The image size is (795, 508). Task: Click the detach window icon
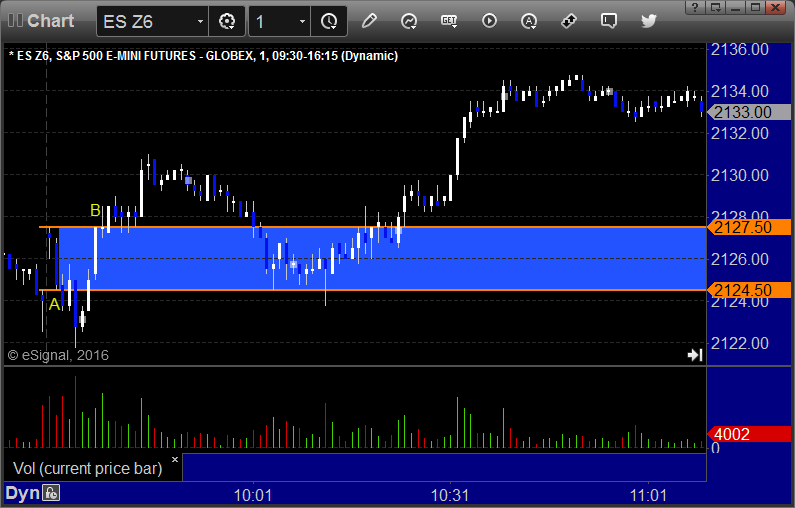[x=716, y=7]
